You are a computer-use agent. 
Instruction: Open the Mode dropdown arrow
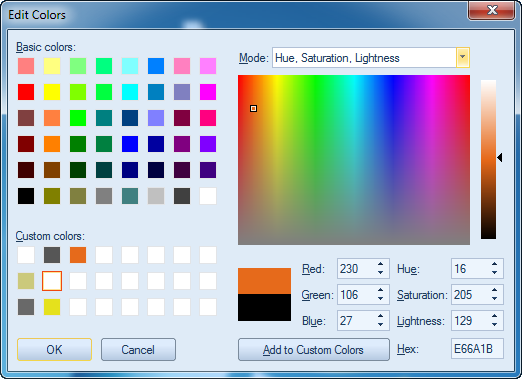point(463,58)
